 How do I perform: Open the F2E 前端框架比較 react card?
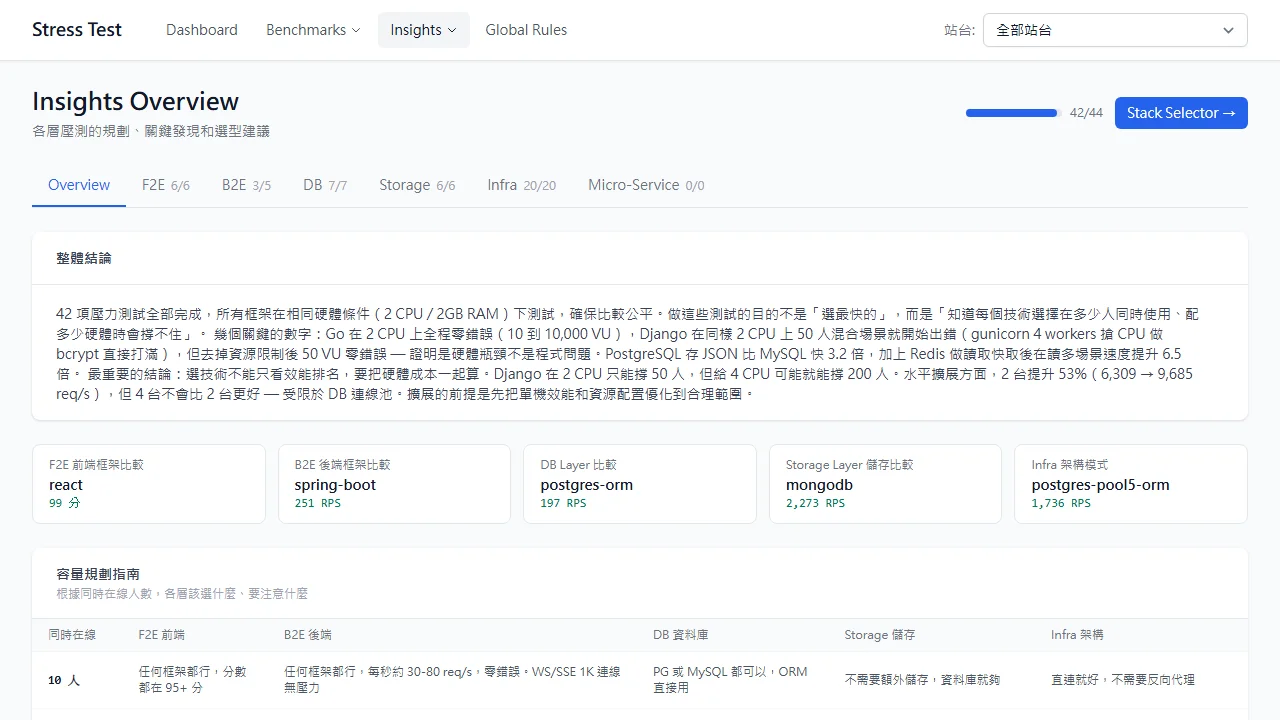click(x=149, y=484)
